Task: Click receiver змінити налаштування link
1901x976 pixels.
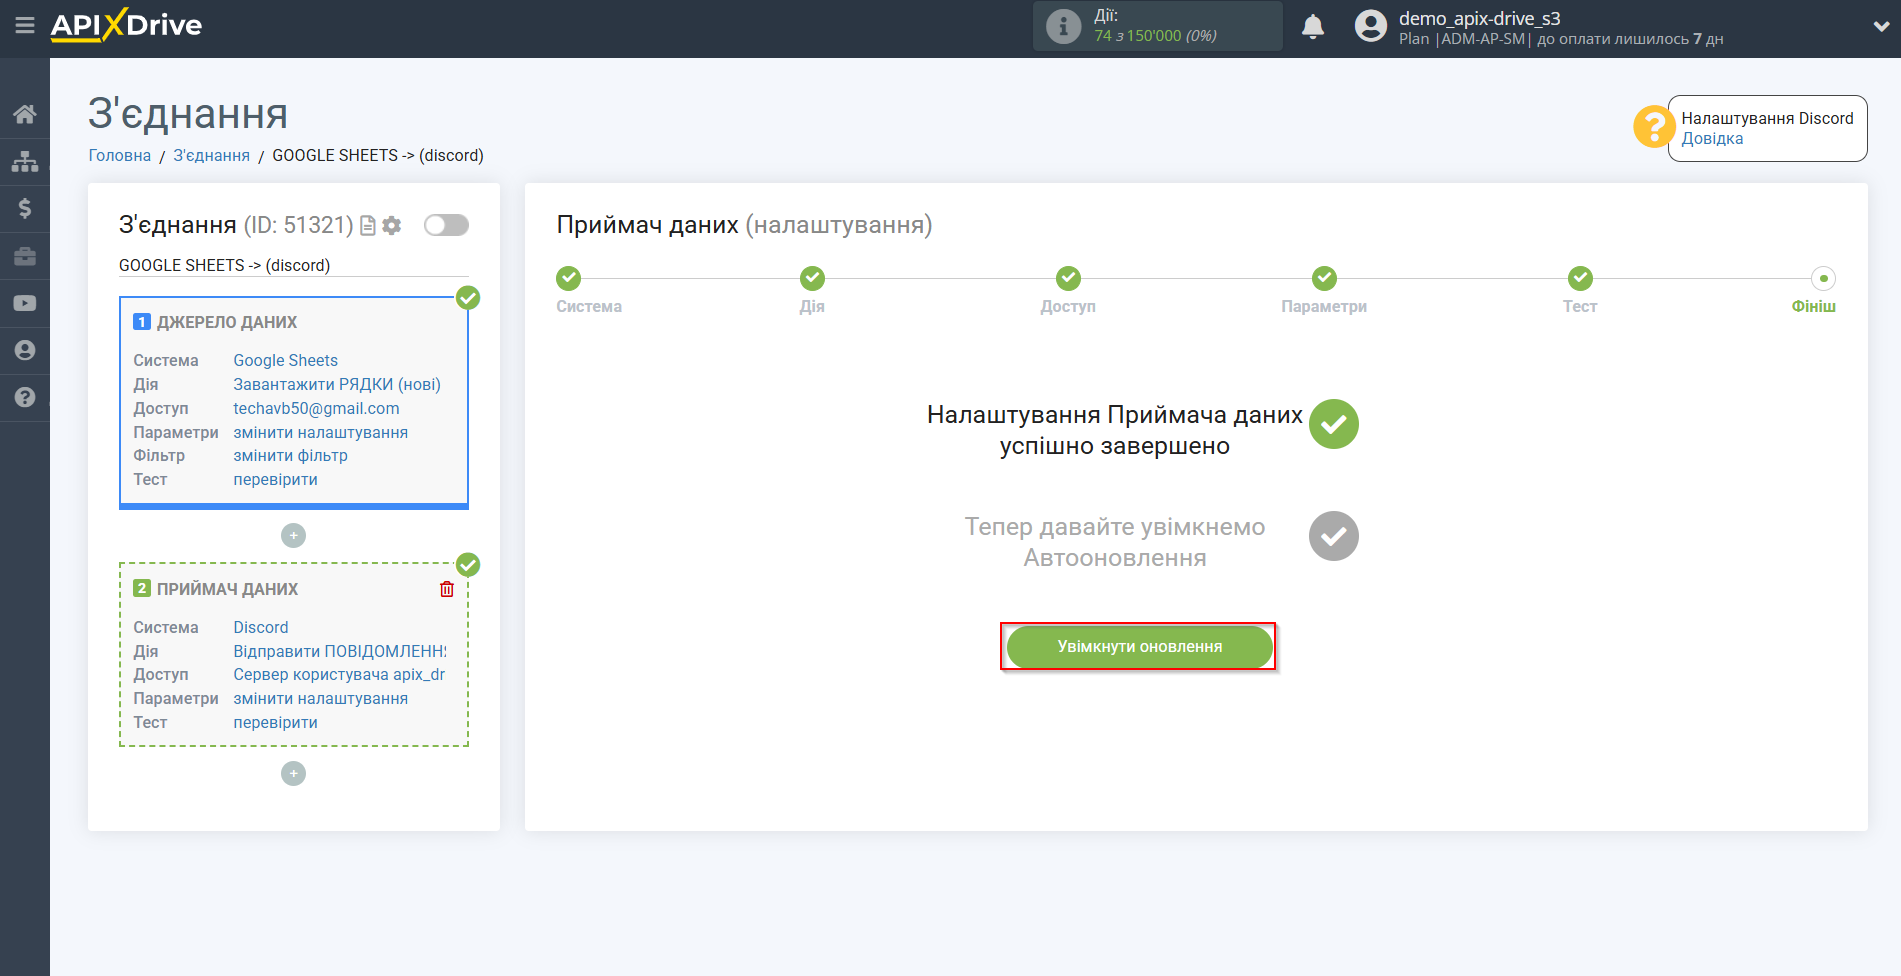Action: tap(321, 698)
